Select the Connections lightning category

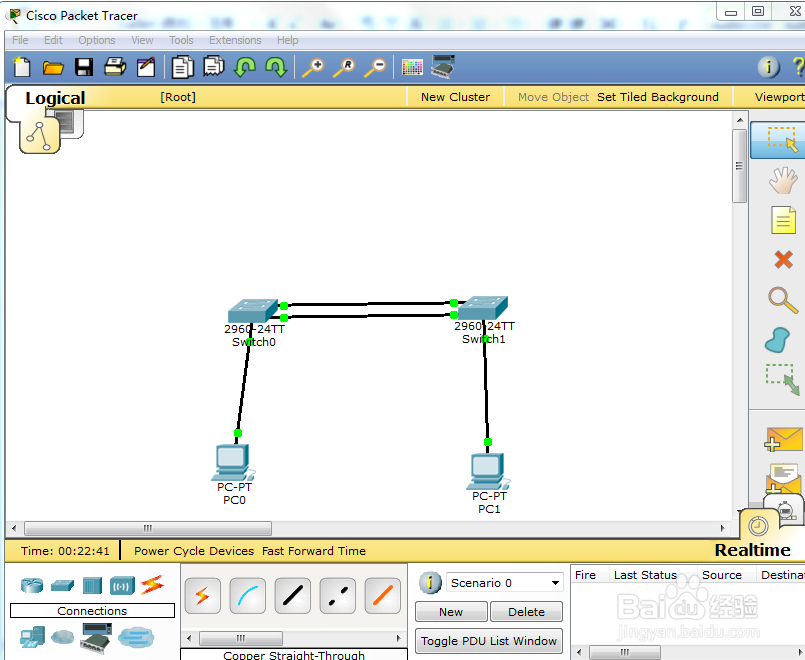[x=152, y=585]
